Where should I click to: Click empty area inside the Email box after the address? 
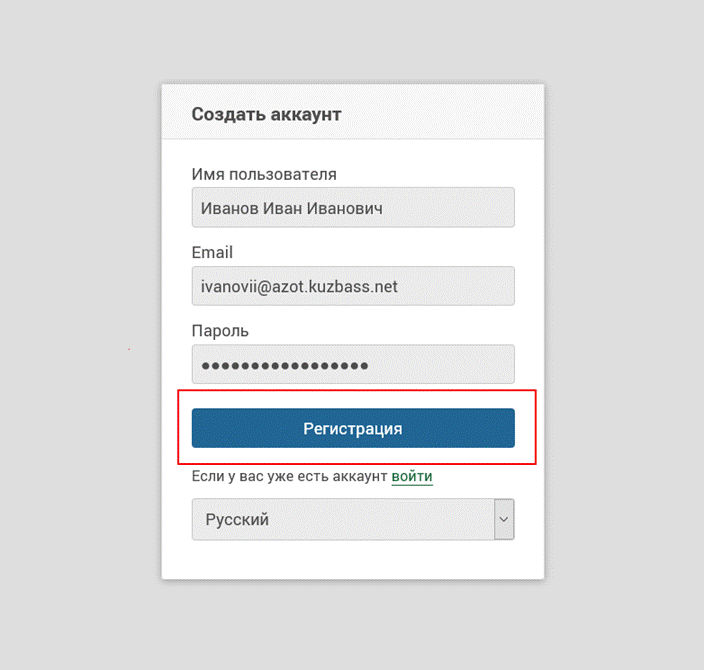pyautogui.click(x=456, y=286)
